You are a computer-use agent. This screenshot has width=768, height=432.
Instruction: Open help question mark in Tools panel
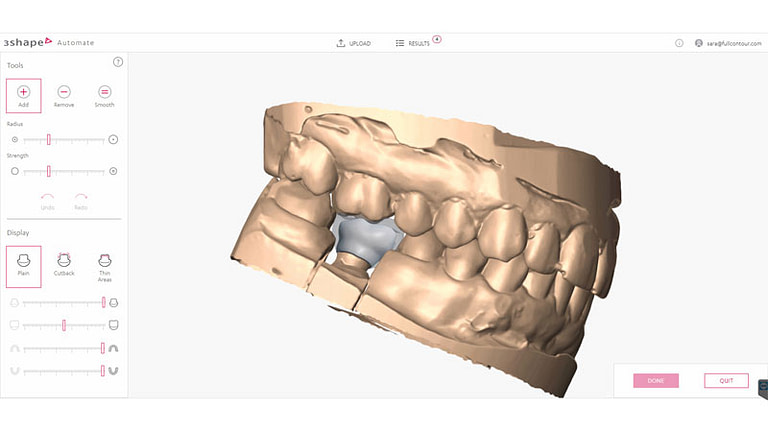(118, 62)
